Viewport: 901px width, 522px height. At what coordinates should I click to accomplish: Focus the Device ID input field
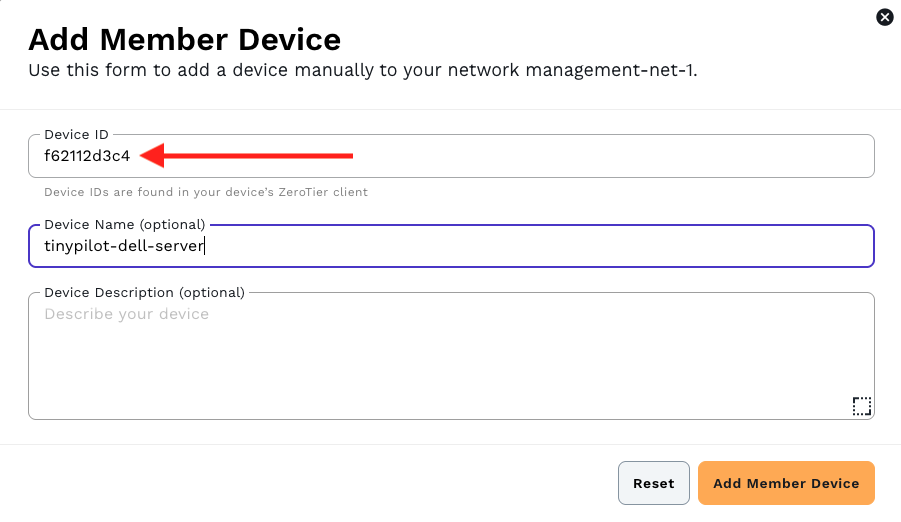click(451, 156)
